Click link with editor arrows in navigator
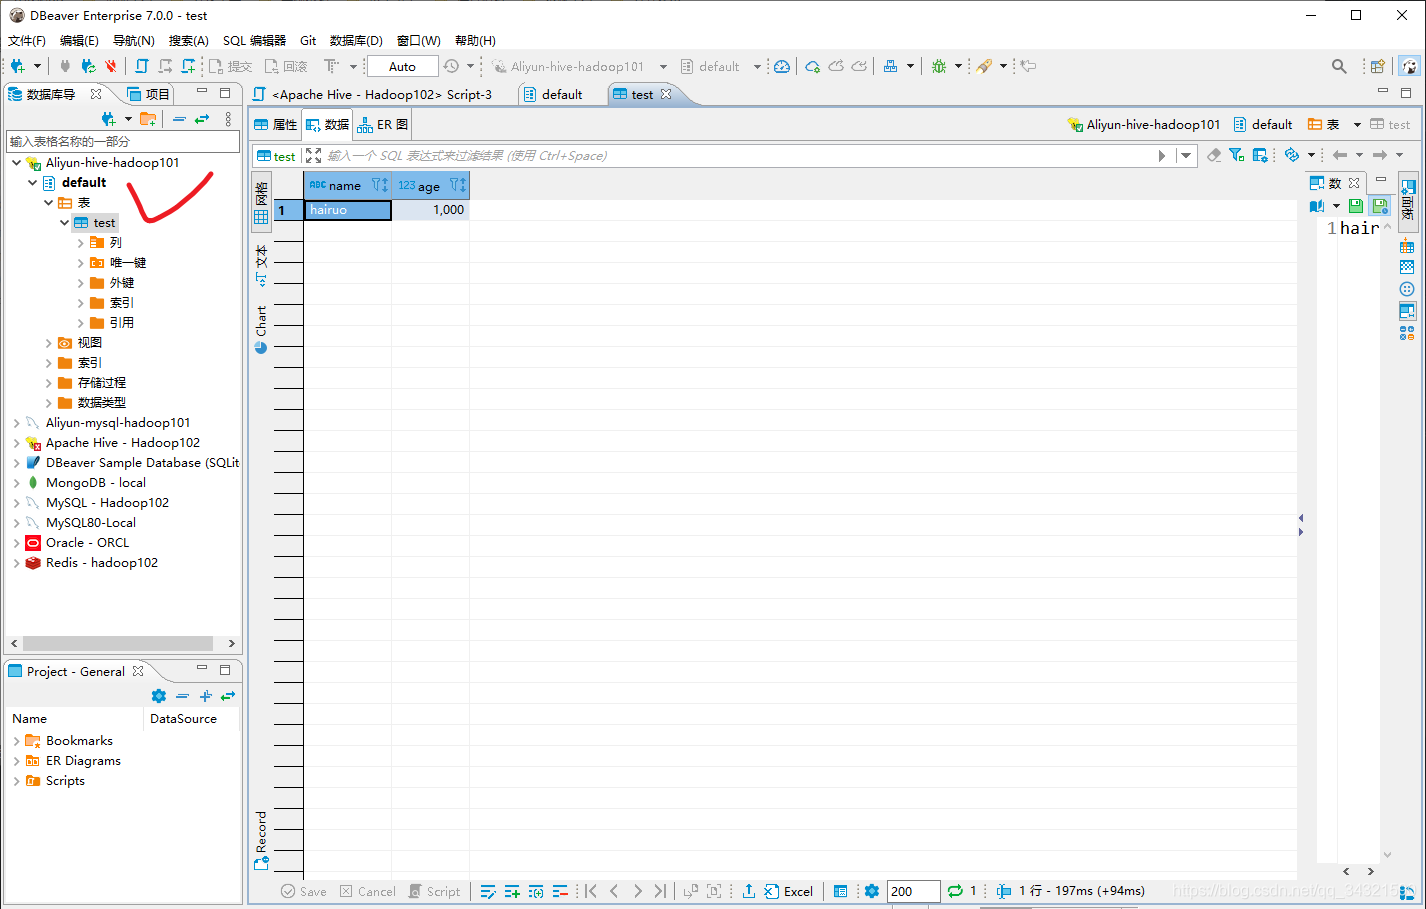Viewport: 1426px width, 909px height. point(202,119)
